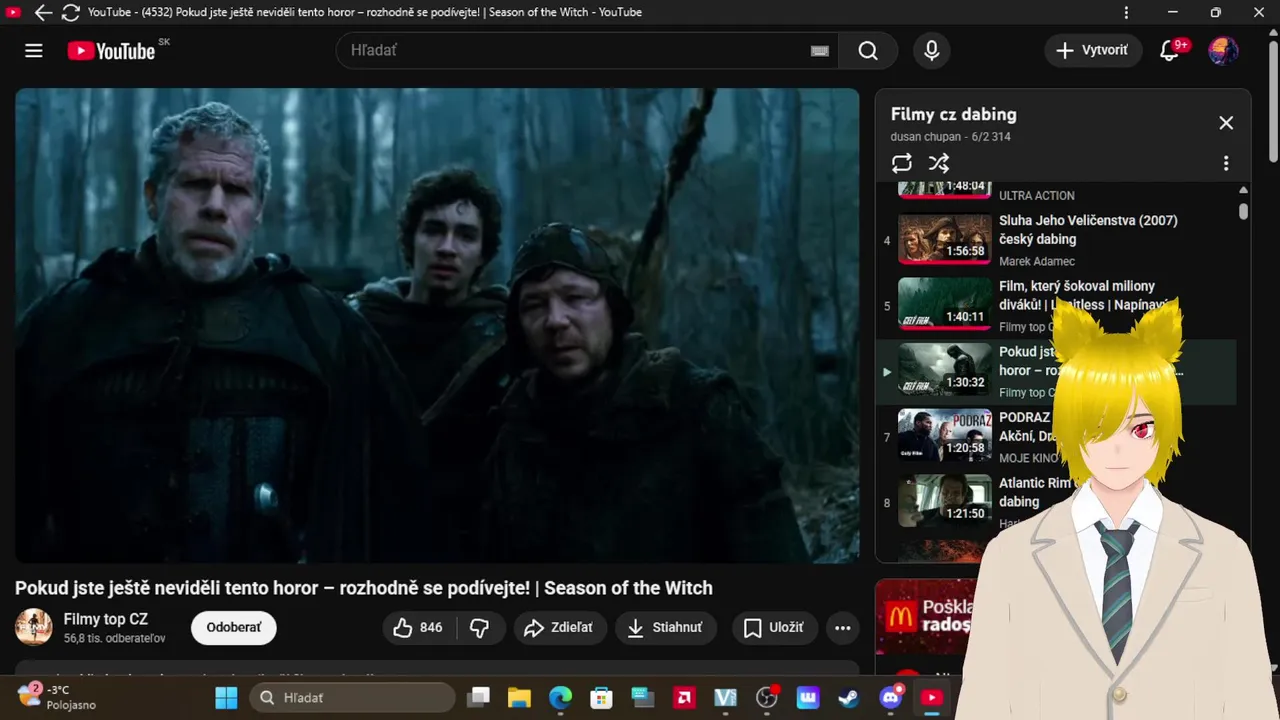Open the YouTube hamburger guide menu
The width and height of the screenshot is (1280, 720).
(34, 51)
